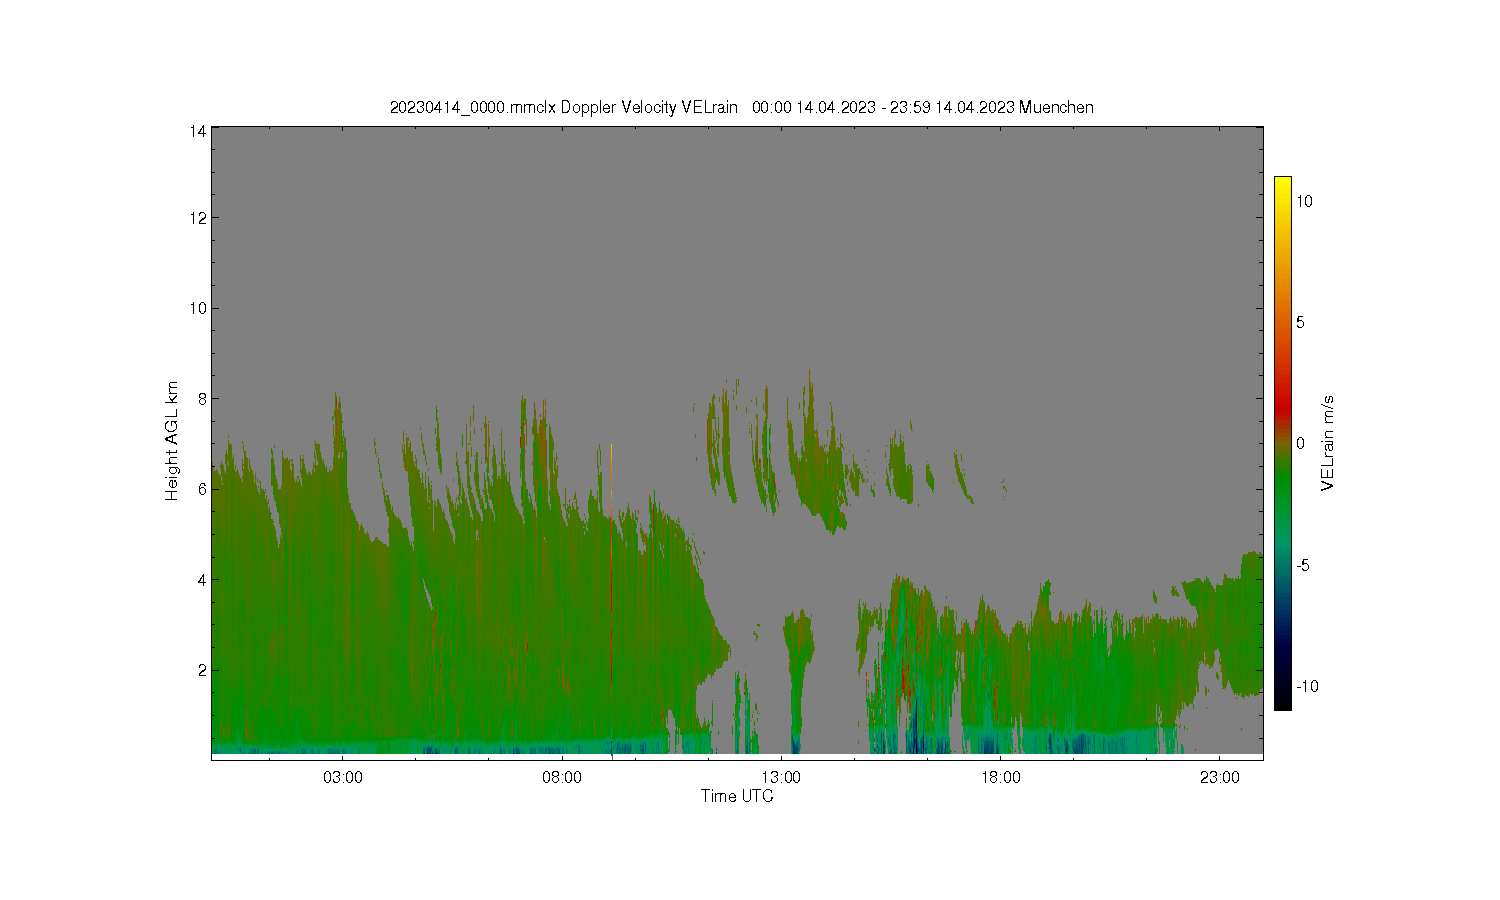
Task: Click the 'Height AGL km' y-axis label
Action: [x=172, y=441]
